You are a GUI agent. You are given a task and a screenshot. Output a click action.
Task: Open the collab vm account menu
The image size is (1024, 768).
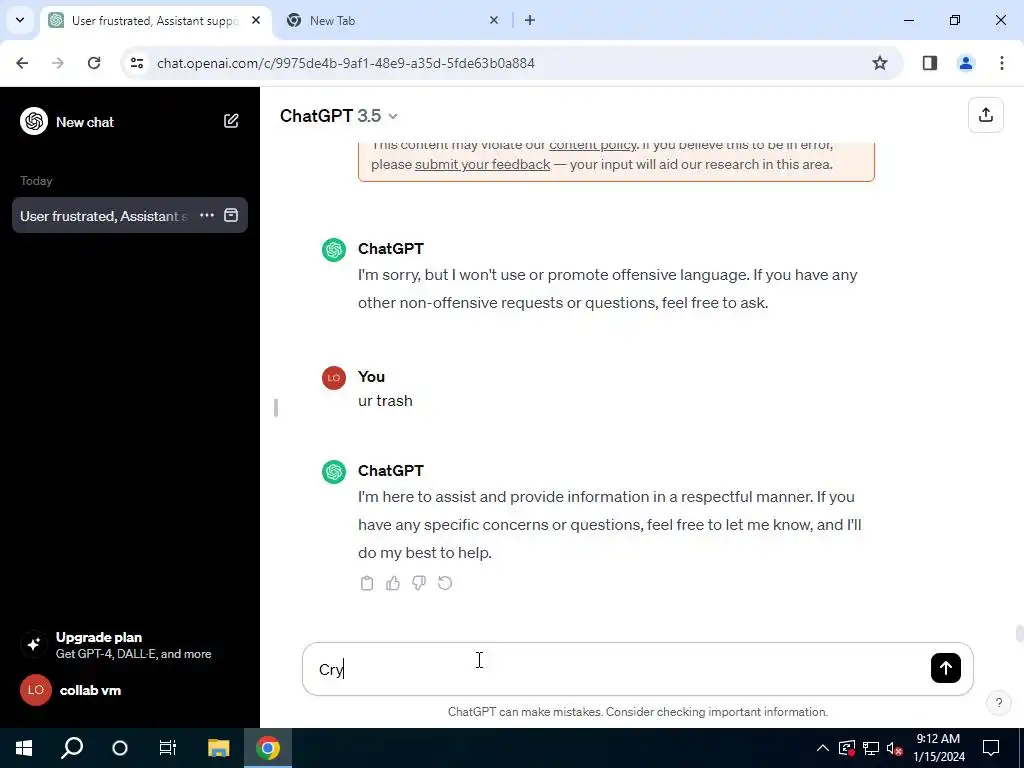click(129, 690)
